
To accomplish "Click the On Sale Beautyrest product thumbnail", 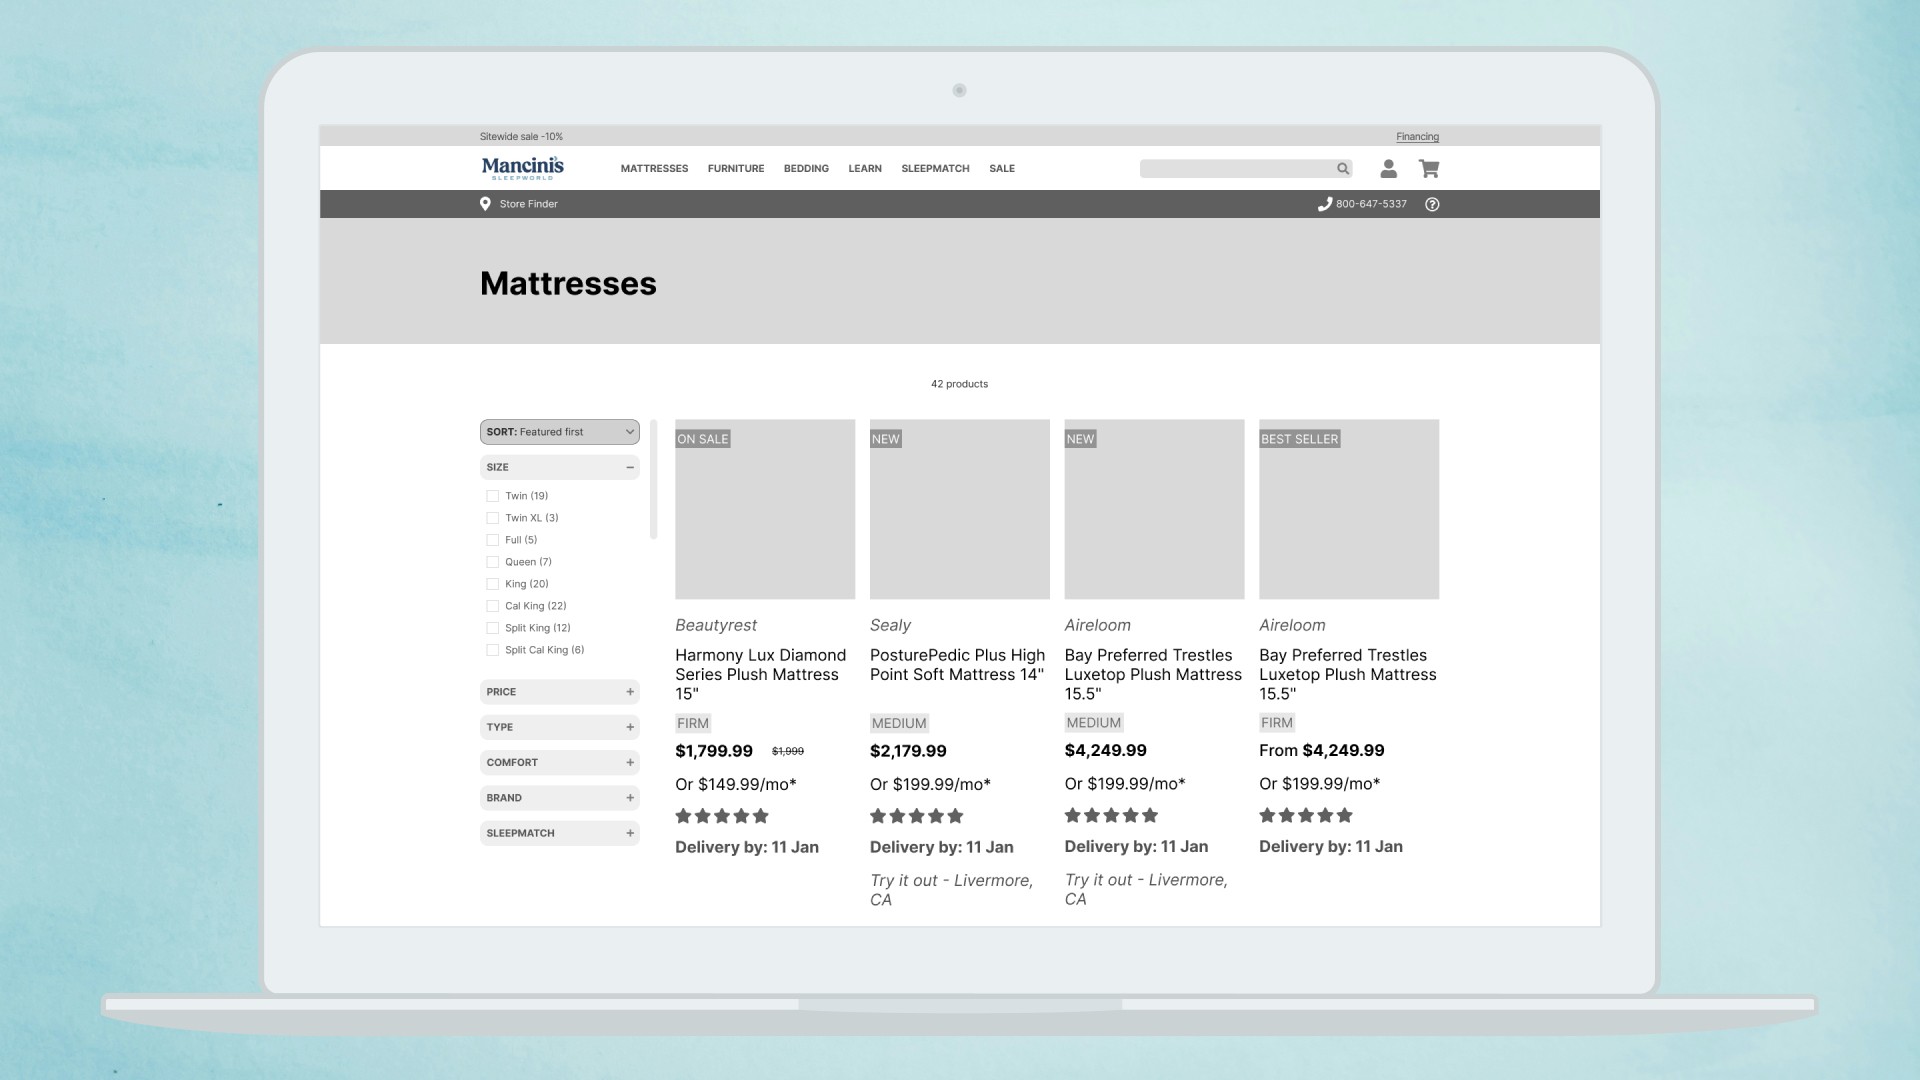I will click(765, 510).
